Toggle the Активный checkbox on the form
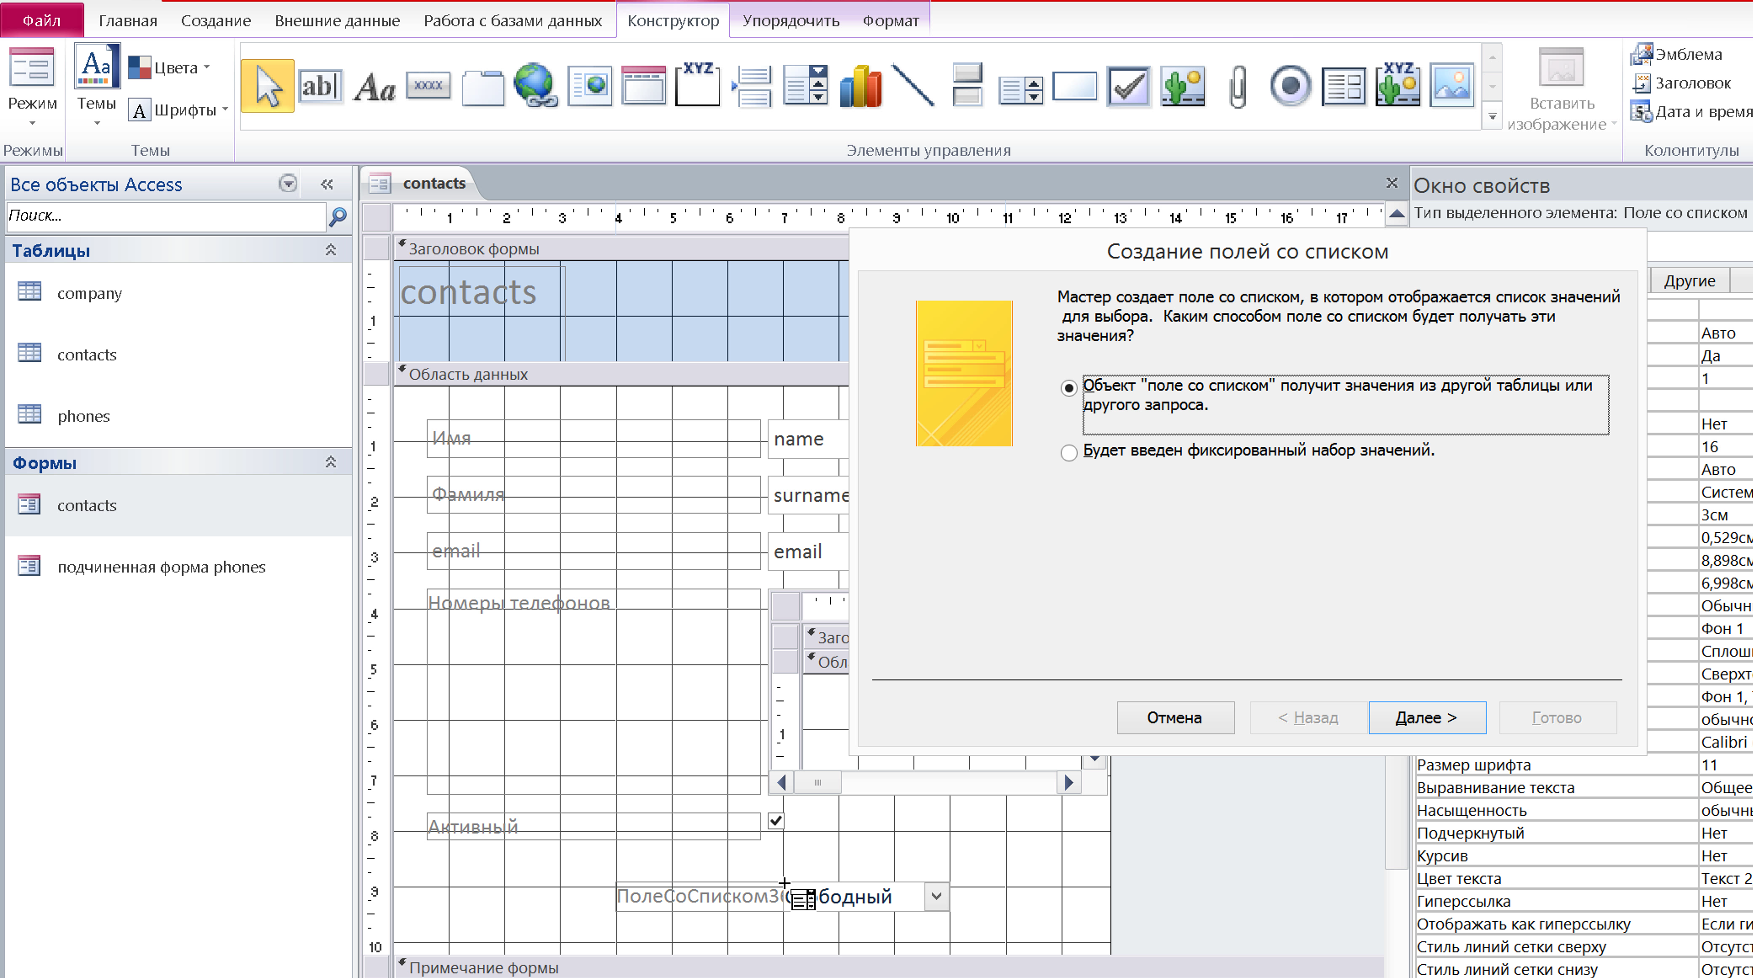This screenshot has width=1753, height=978. pyautogui.click(x=776, y=821)
